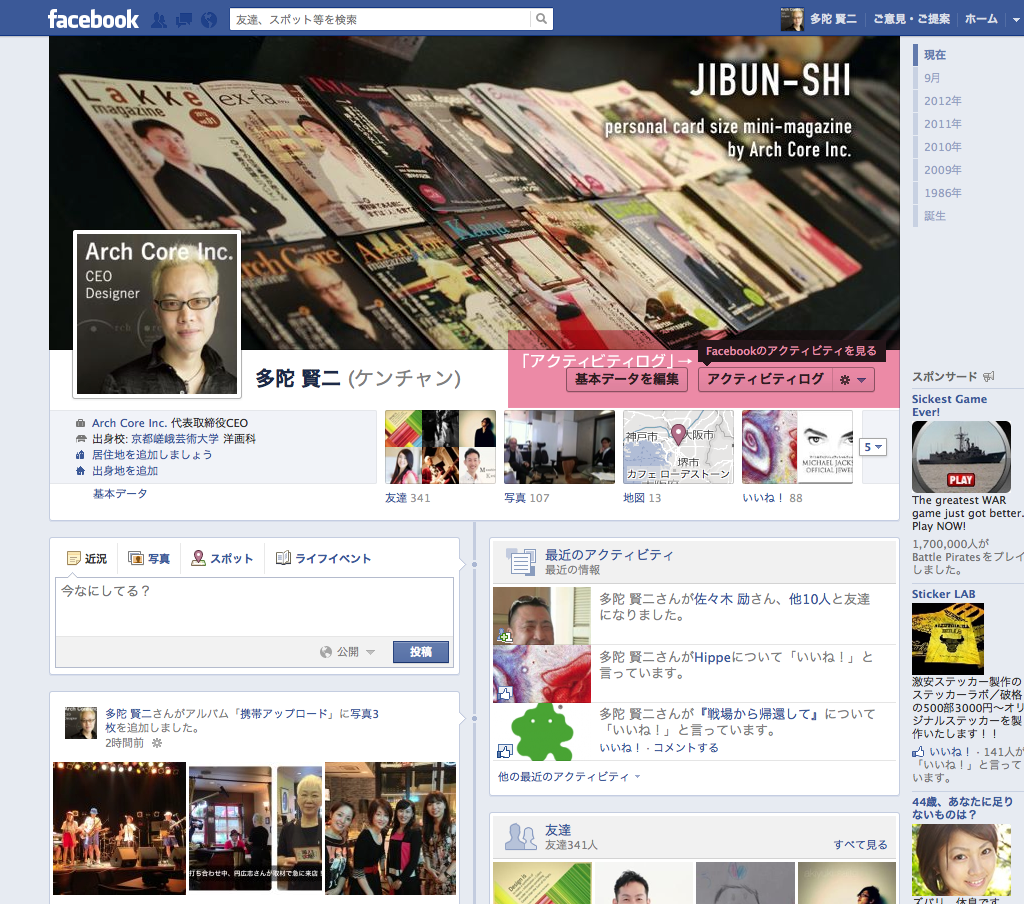Open the 公開 audience selector
1024x904 pixels.
click(348, 651)
